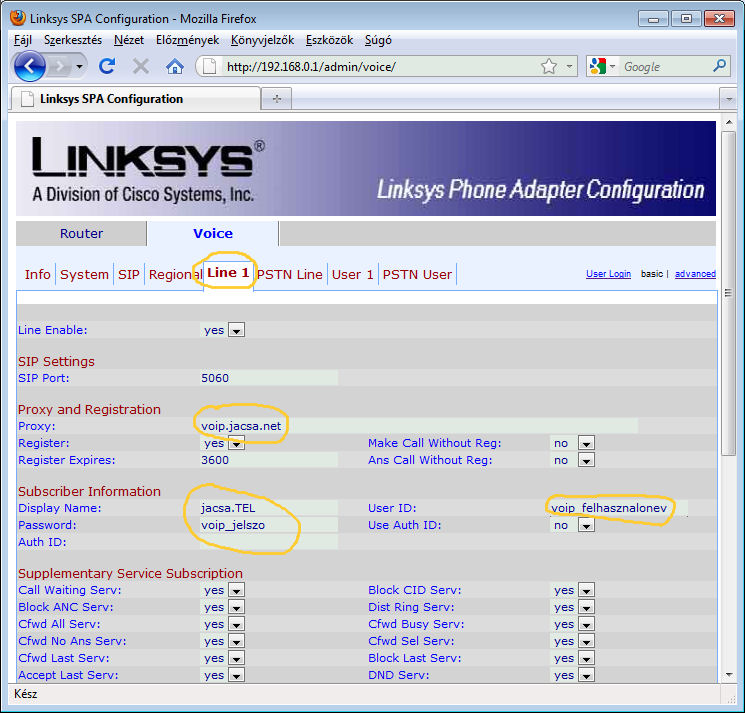Click the empty Auth ID field
The width and height of the screenshot is (745, 713).
tap(269, 542)
